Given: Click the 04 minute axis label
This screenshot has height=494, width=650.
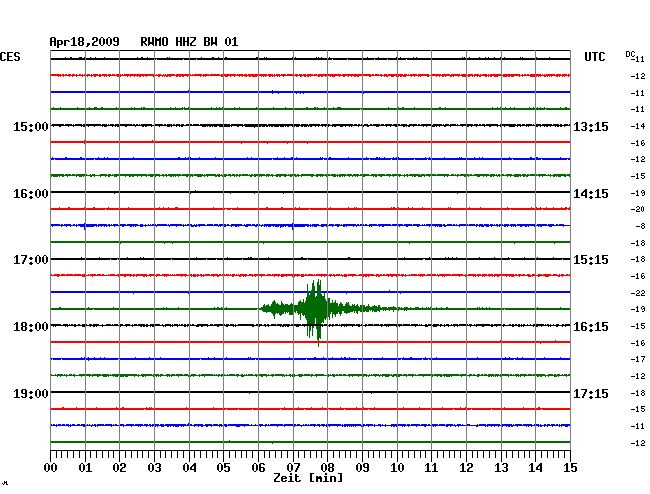Looking at the screenshot, I should tap(189, 468).
